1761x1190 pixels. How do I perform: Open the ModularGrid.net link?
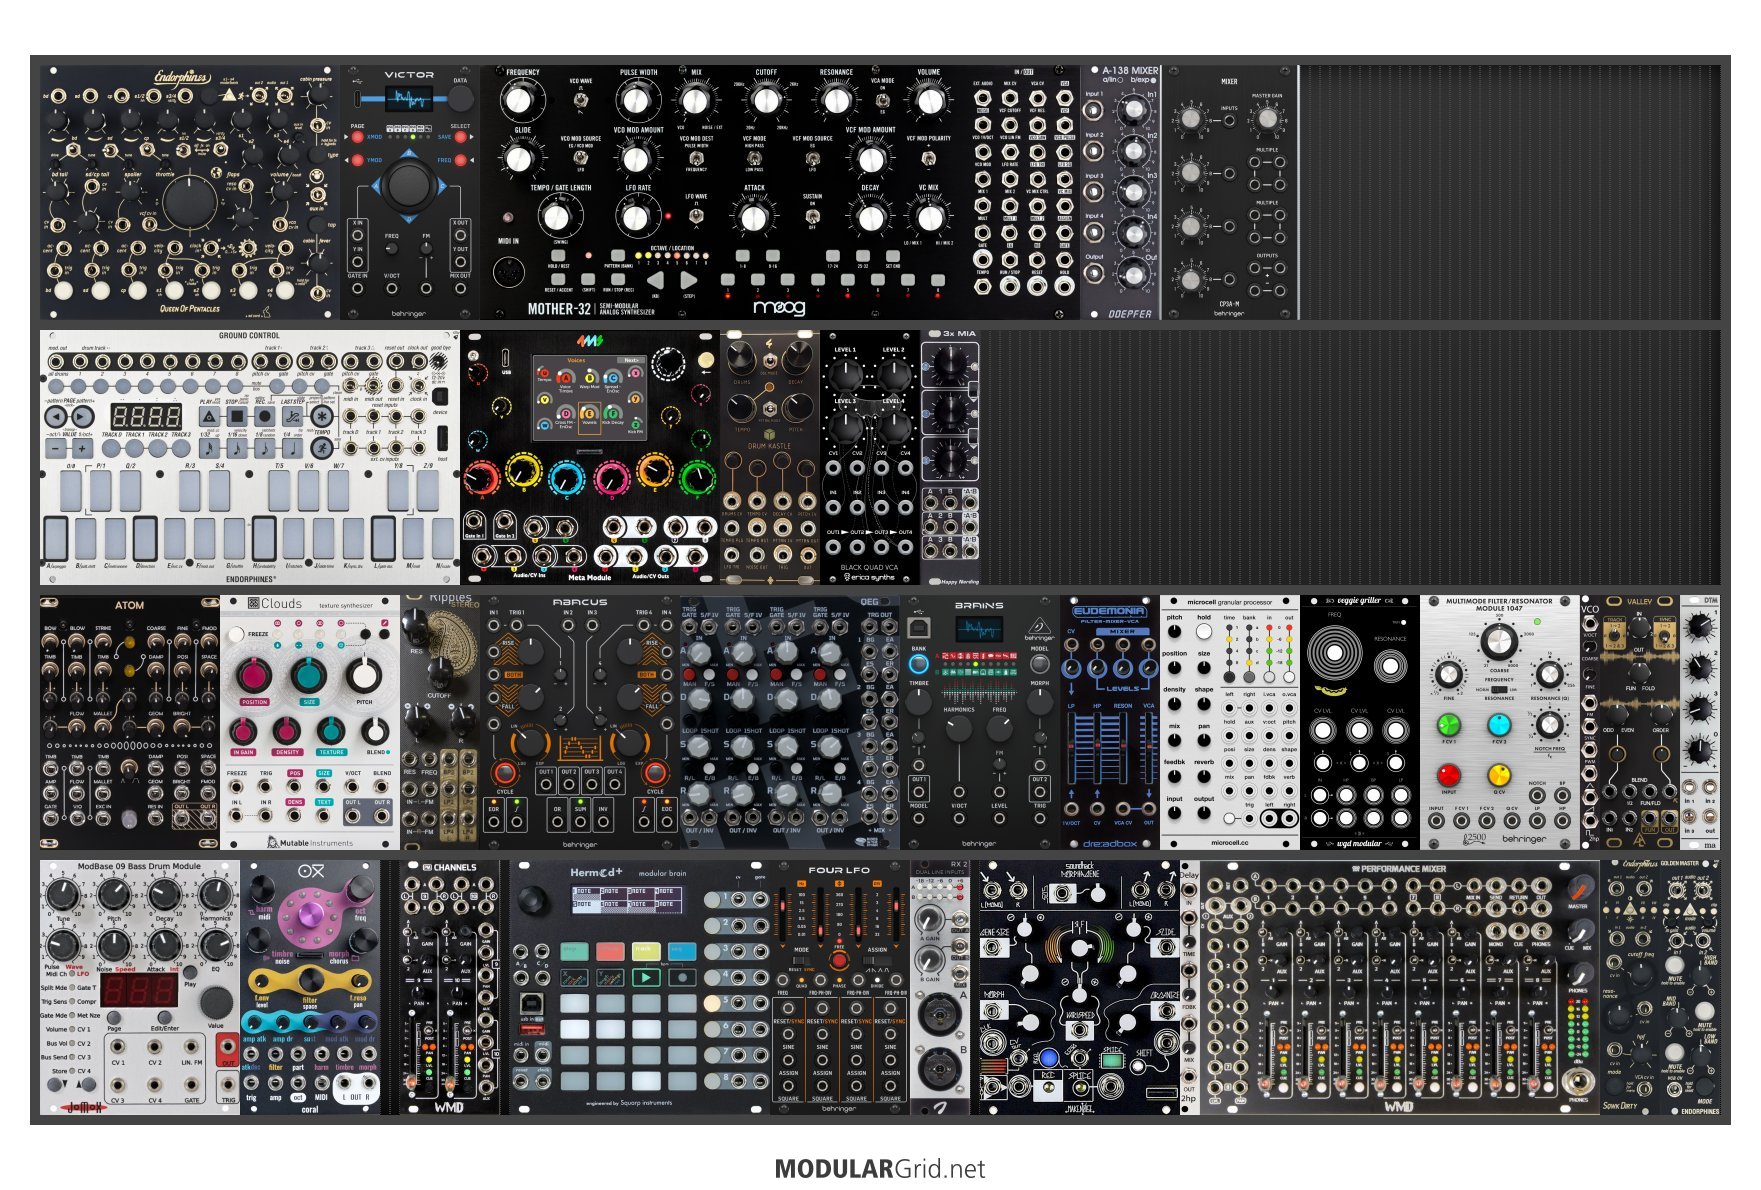coord(880,1169)
